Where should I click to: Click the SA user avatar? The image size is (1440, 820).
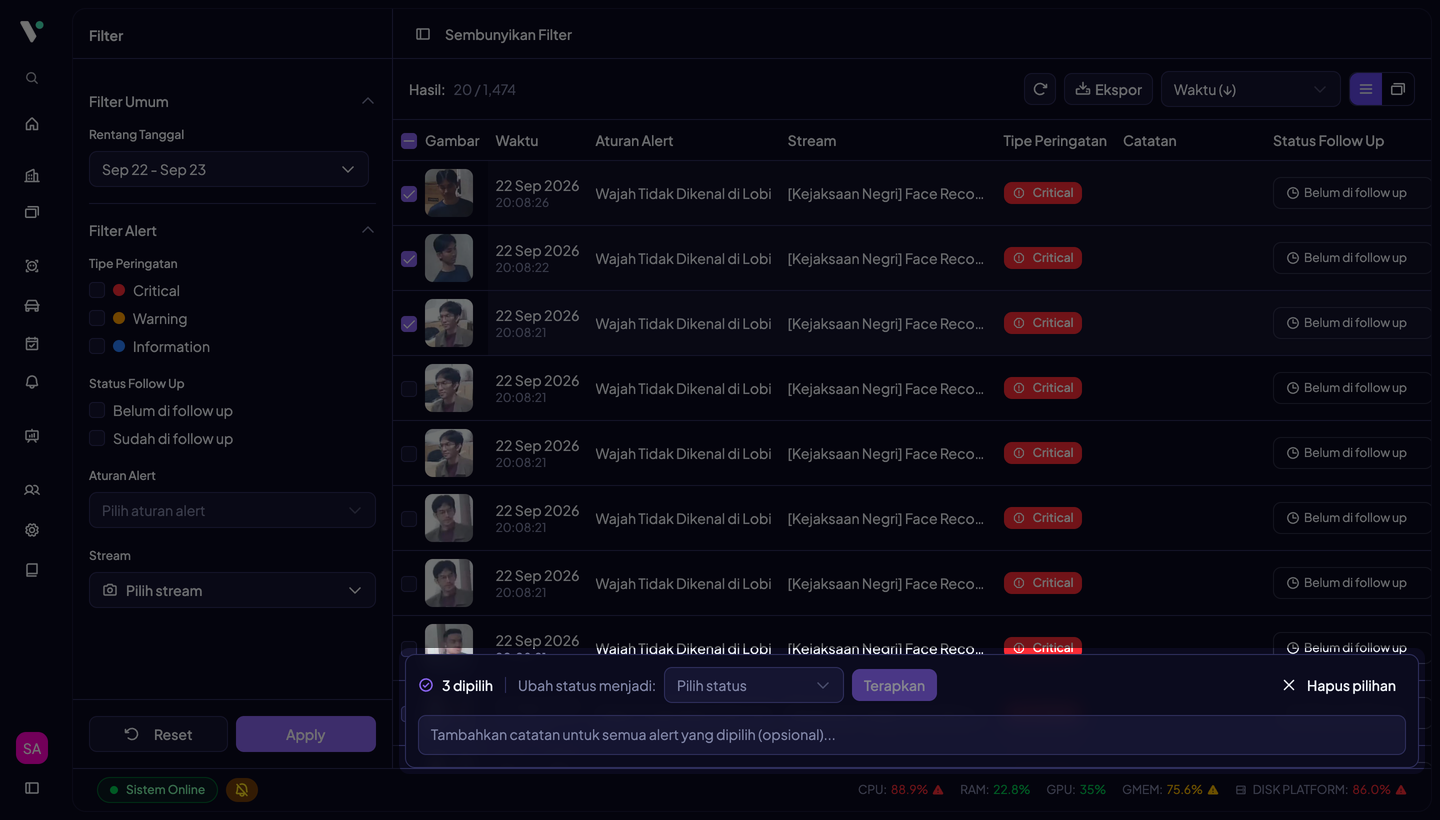coord(32,748)
